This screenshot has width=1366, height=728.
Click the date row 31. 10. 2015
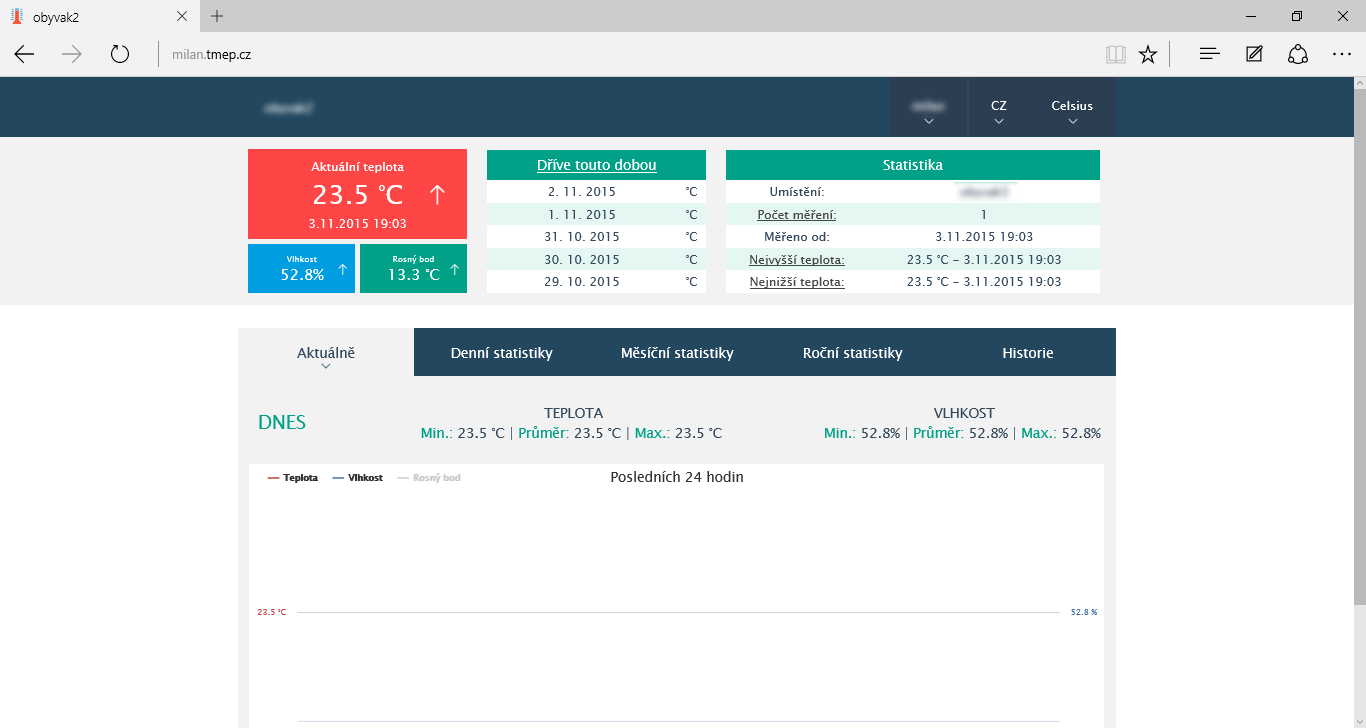click(596, 236)
